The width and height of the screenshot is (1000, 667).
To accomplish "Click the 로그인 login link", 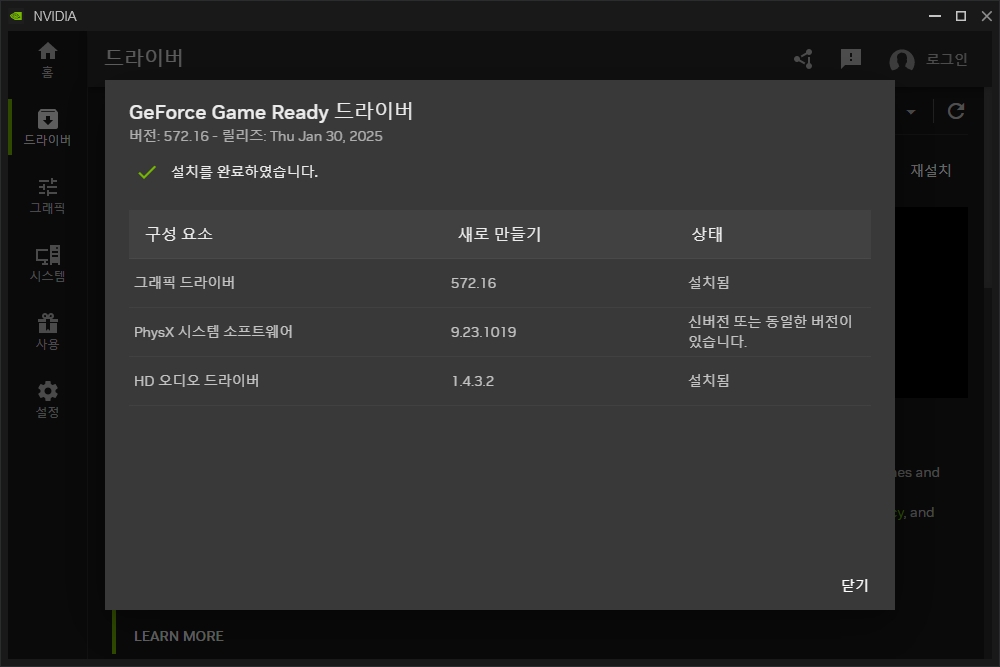I will tap(946, 59).
